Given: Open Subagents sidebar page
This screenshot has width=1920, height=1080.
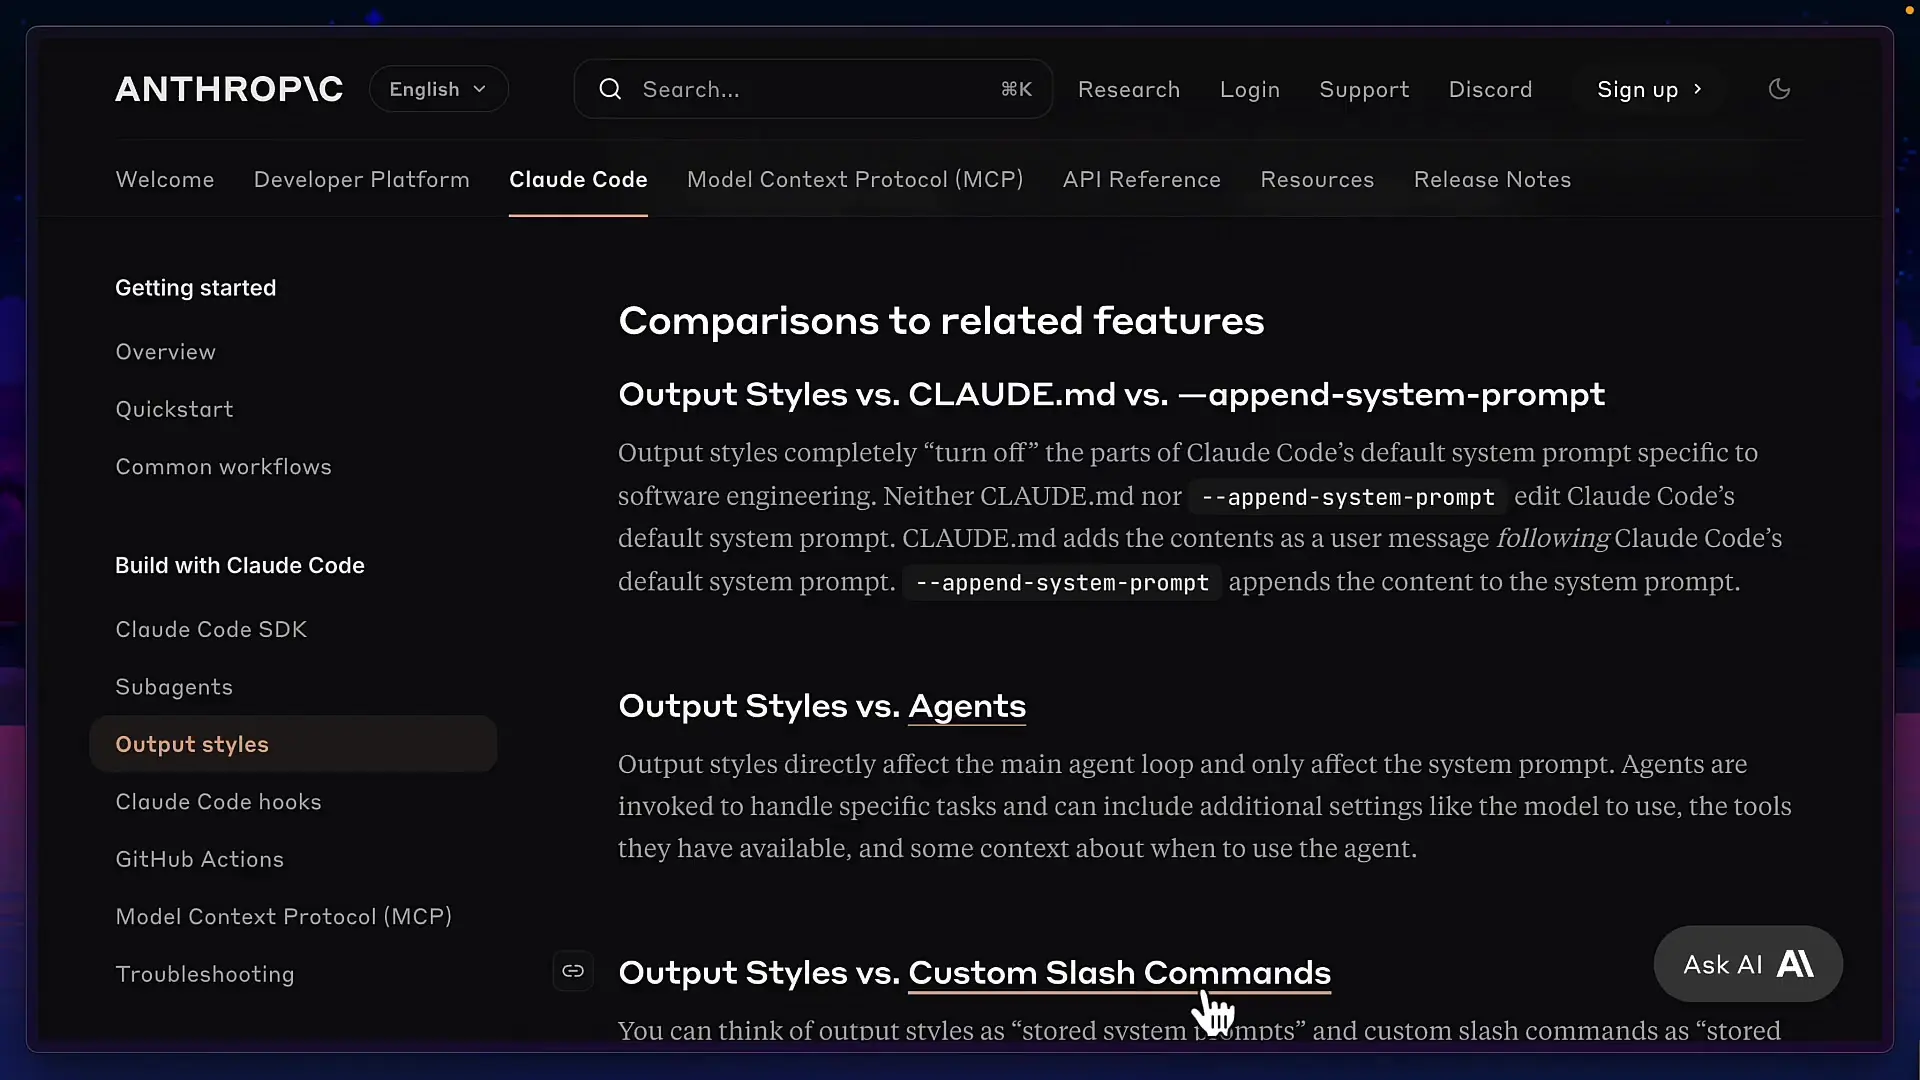Looking at the screenshot, I should [174, 687].
